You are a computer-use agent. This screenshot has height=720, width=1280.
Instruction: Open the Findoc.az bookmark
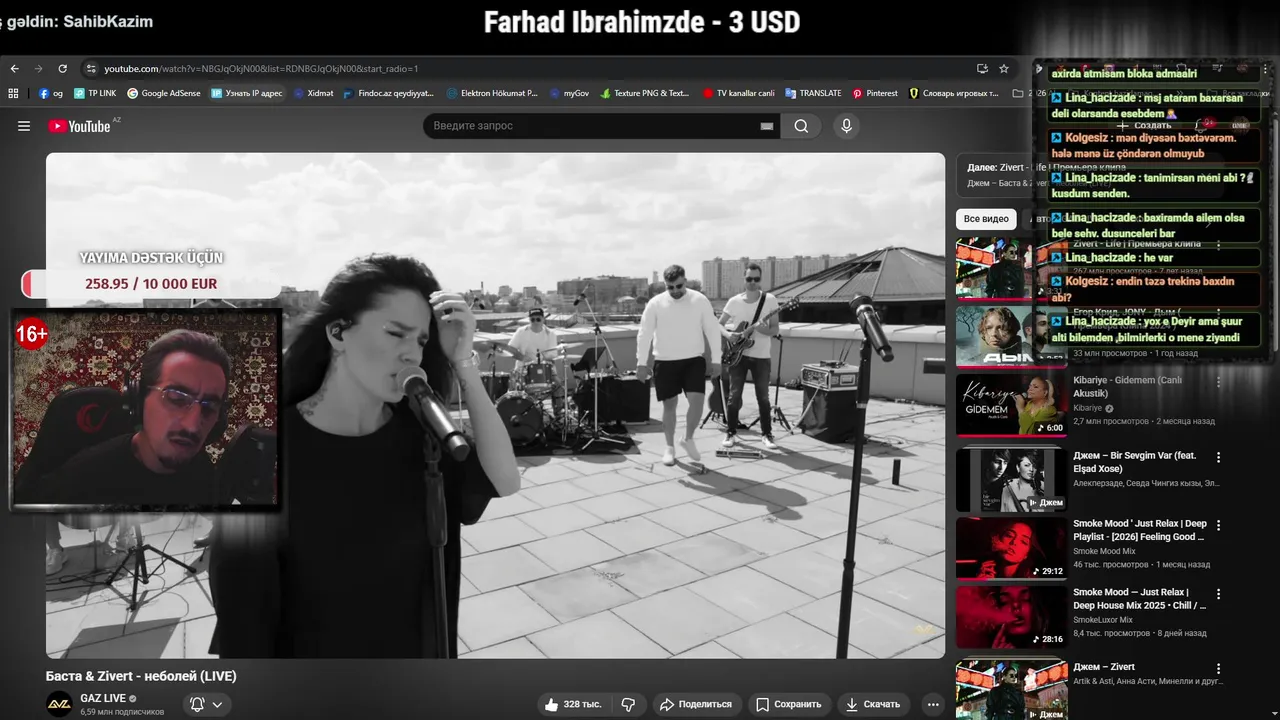coord(389,93)
